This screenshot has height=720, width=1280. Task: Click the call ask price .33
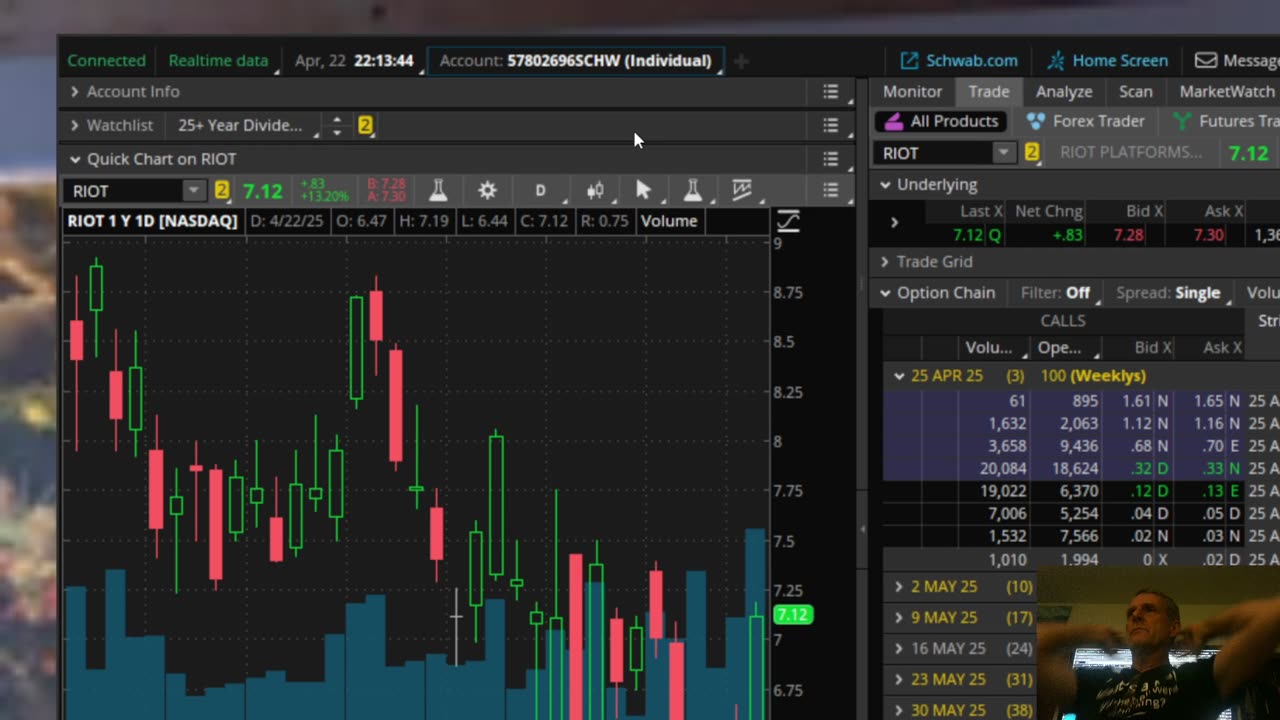pyautogui.click(x=1214, y=468)
